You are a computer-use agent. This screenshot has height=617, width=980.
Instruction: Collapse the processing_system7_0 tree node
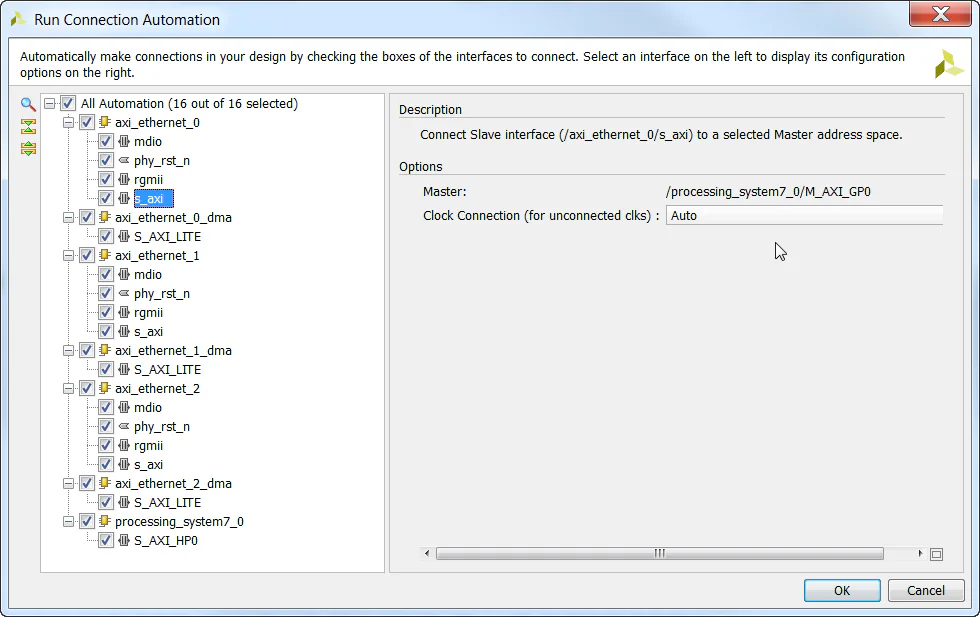[x=68, y=521]
